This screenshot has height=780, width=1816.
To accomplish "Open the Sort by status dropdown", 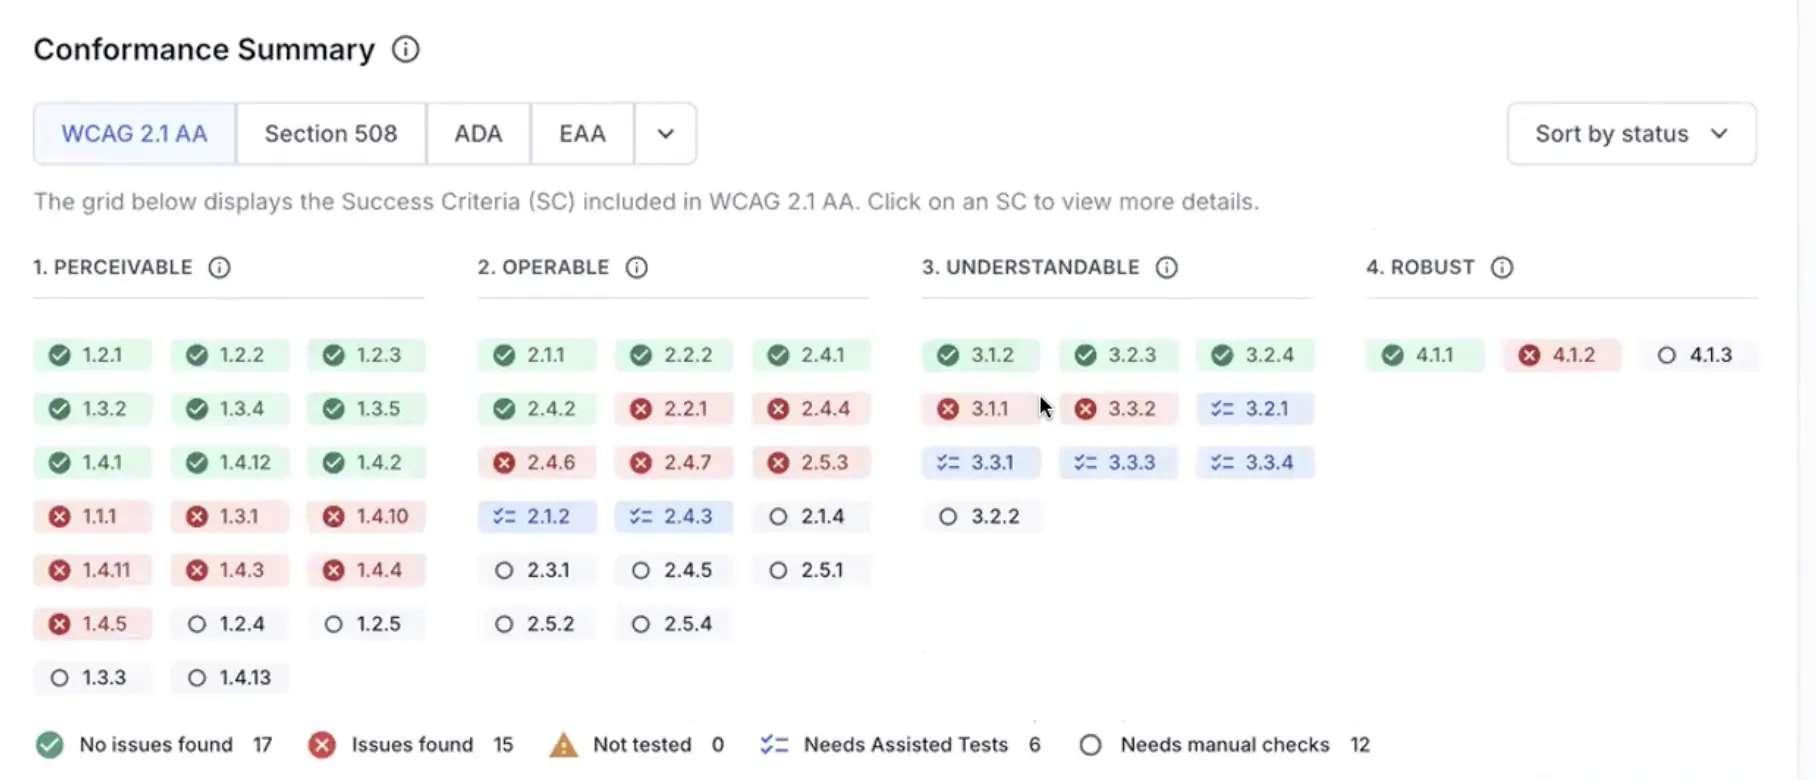I will tap(1630, 133).
